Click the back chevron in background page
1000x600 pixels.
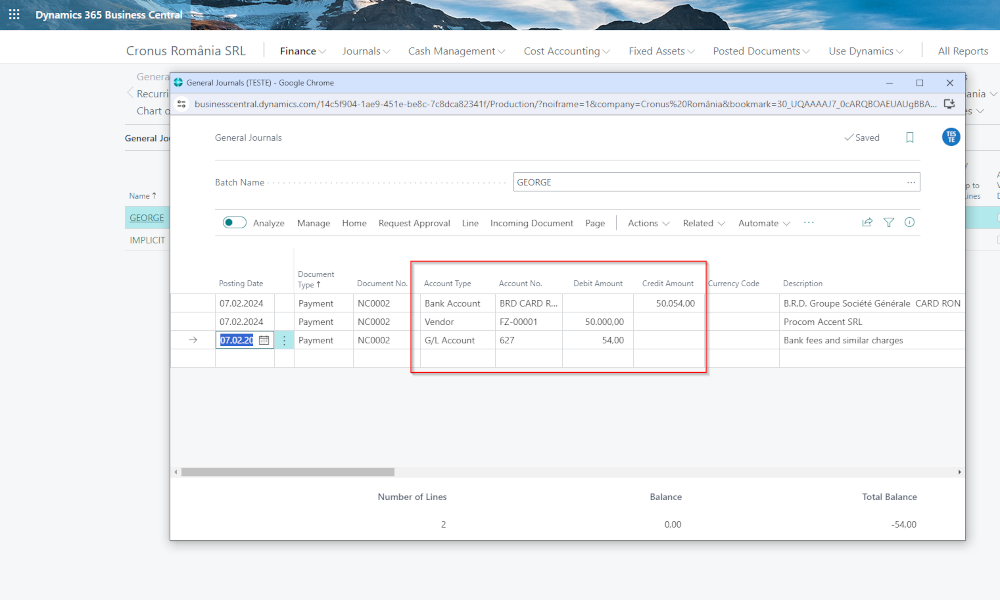click(130, 93)
